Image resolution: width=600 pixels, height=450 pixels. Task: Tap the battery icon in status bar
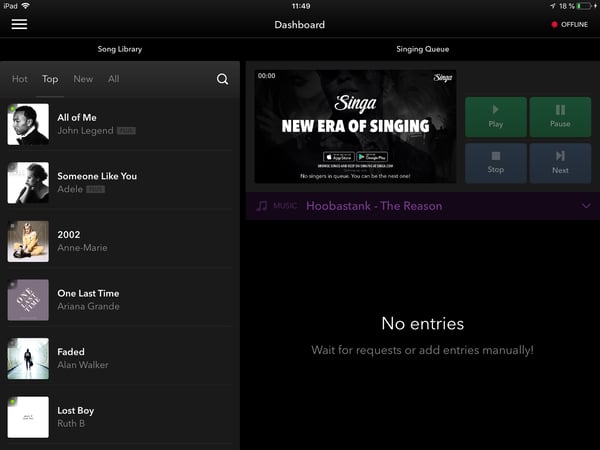(585, 6)
